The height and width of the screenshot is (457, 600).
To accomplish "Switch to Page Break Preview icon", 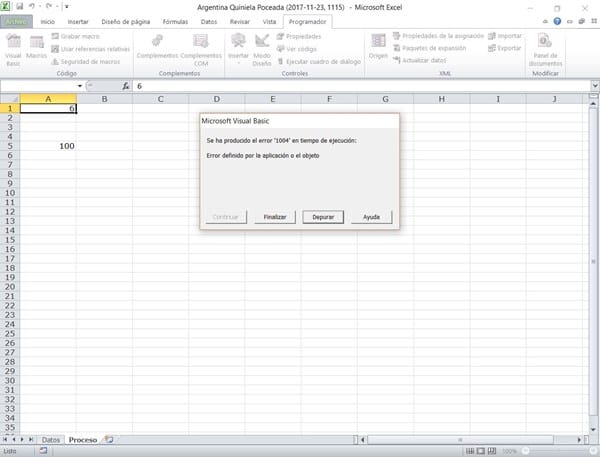I will pyautogui.click(x=492, y=451).
